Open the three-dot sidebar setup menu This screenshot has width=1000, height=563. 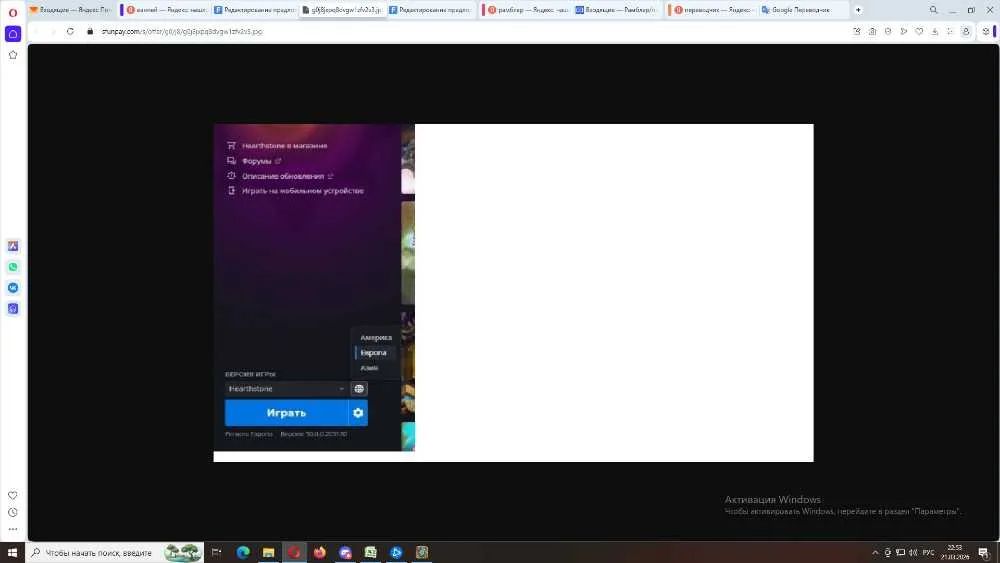(13, 529)
